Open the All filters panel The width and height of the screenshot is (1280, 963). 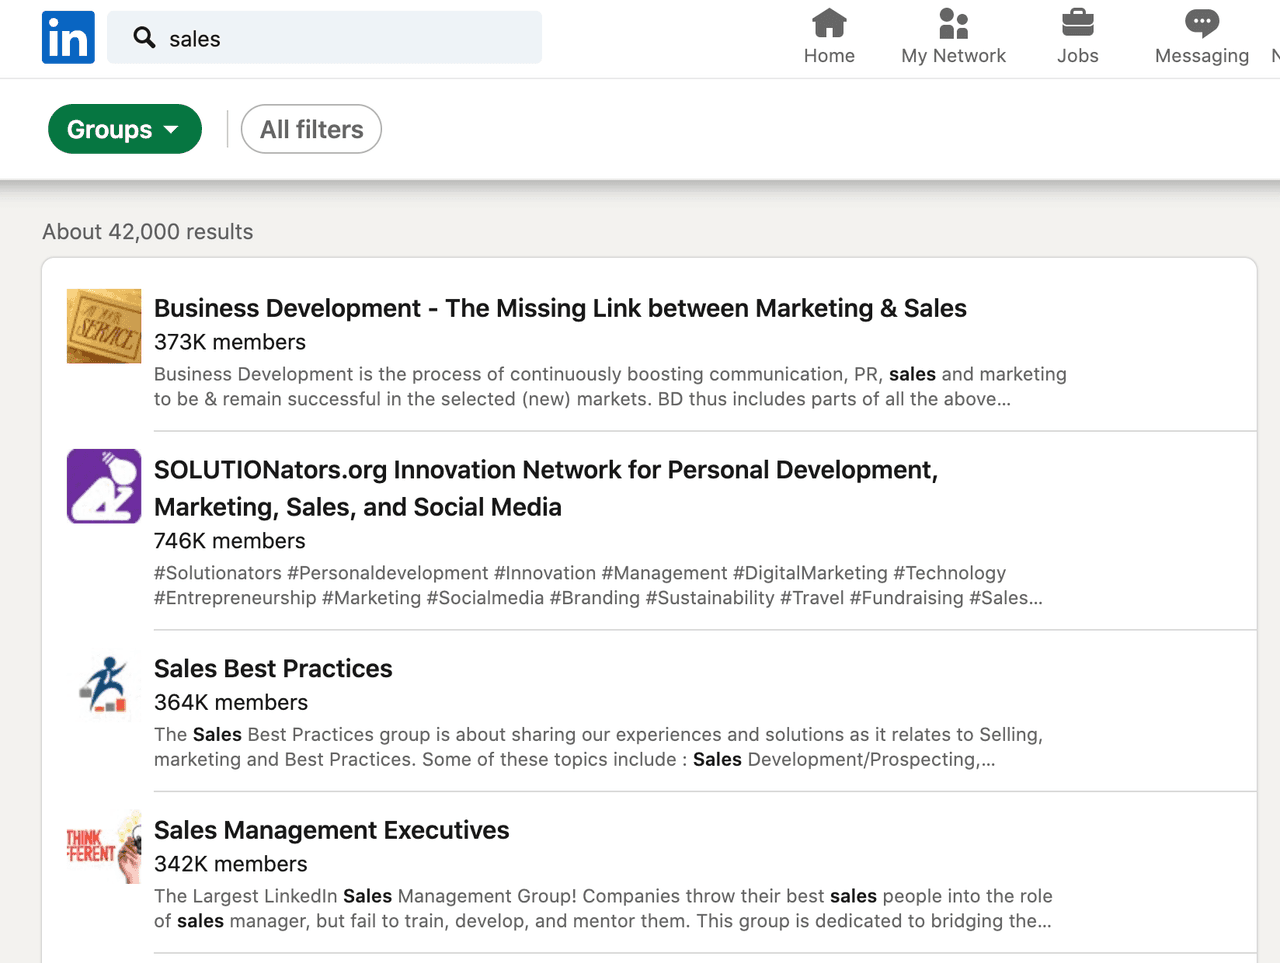(x=310, y=129)
